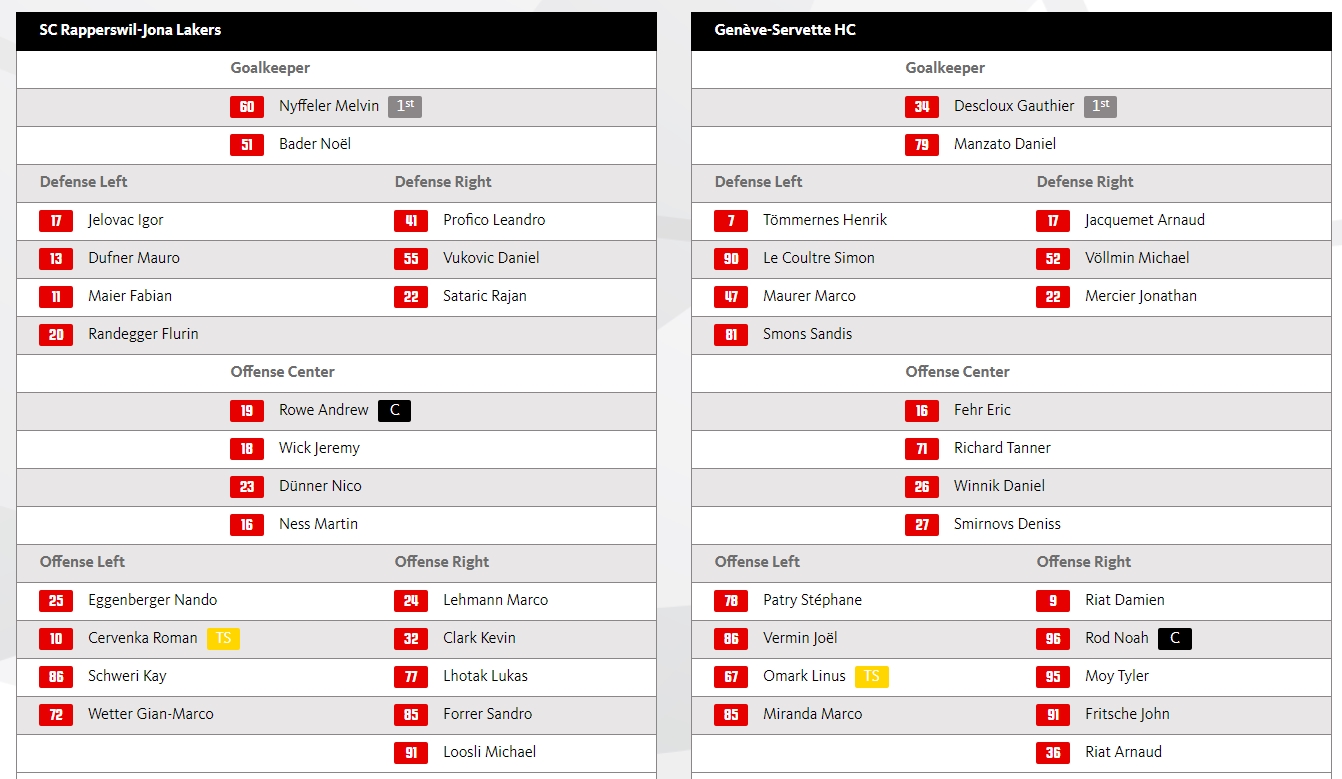
Task: Click the number 19 badge for Rowe Andrew
Action: (247, 411)
